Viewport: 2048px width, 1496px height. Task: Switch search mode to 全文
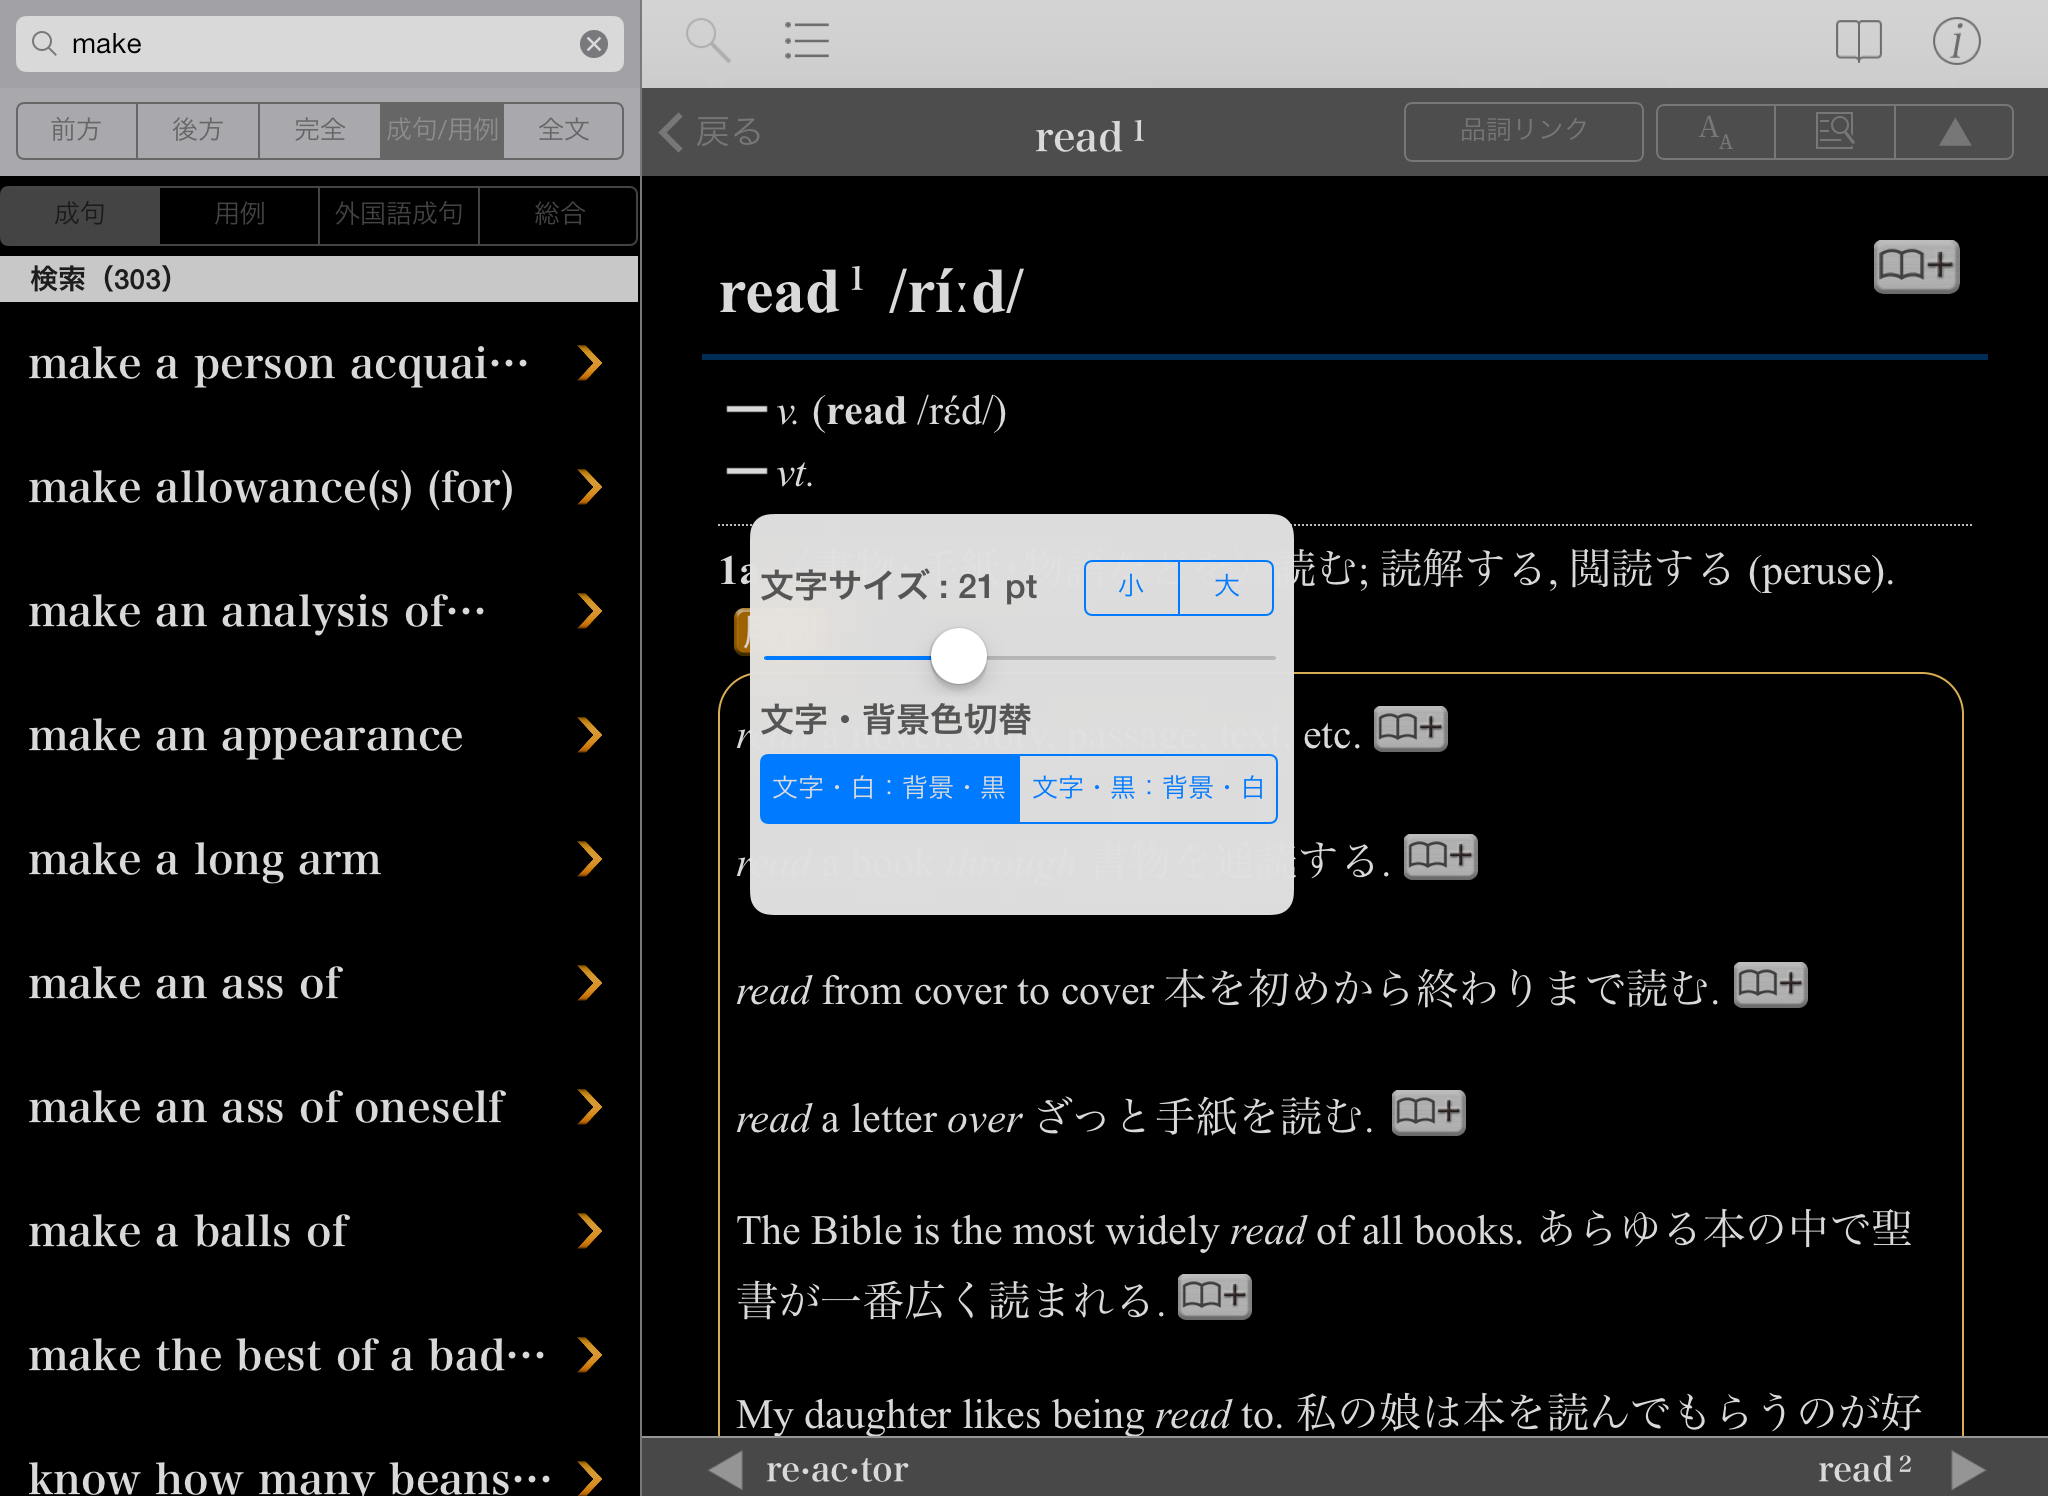(x=563, y=130)
